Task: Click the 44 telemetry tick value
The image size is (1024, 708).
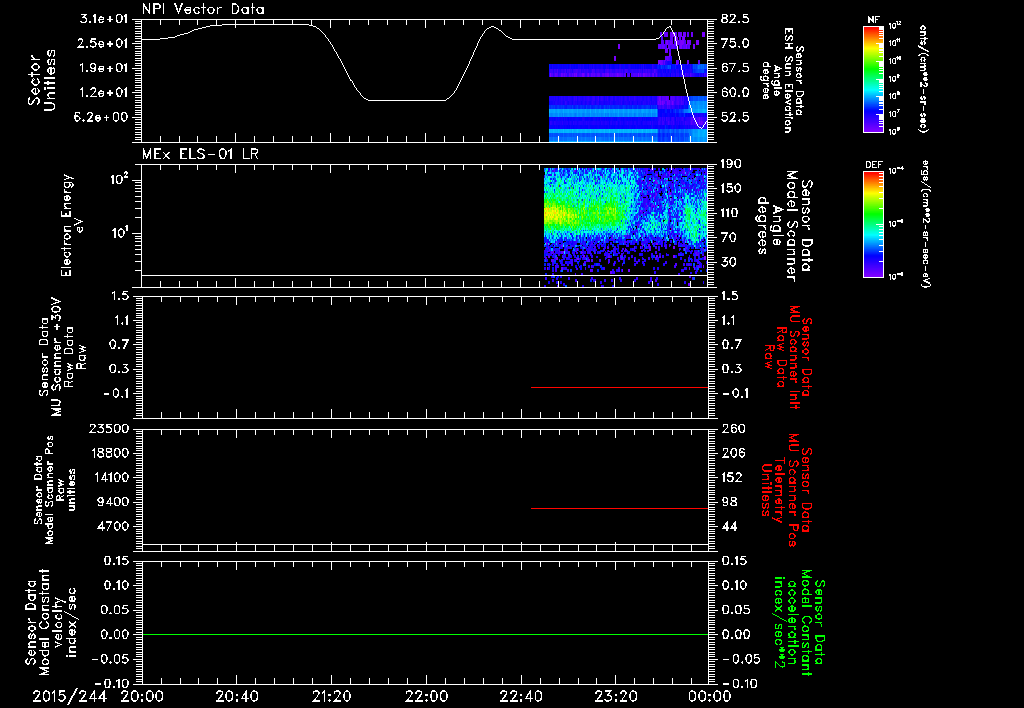Action: (x=729, y=526)
